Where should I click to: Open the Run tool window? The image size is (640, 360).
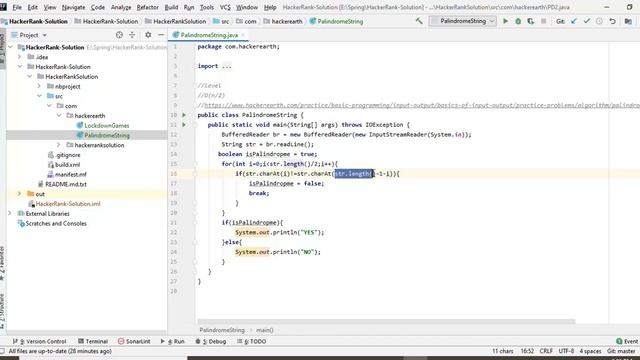point(173,341)
